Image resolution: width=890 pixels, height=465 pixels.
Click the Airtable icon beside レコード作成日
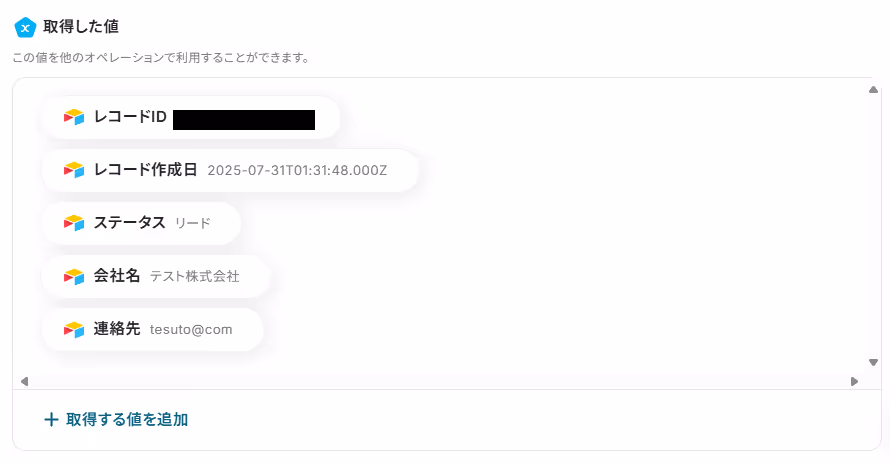[74, 170]
